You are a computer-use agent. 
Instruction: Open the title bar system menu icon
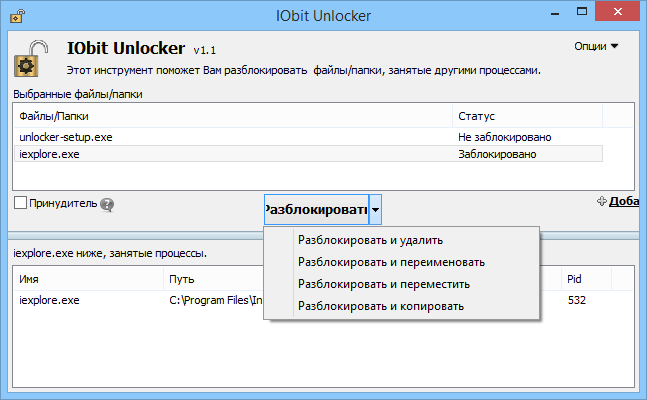[x=11, y=16]
